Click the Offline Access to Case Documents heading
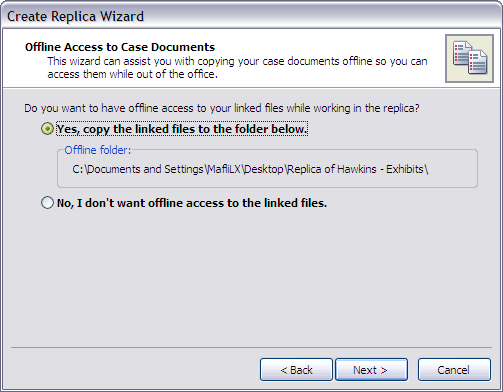 click(x=120, y=47)
